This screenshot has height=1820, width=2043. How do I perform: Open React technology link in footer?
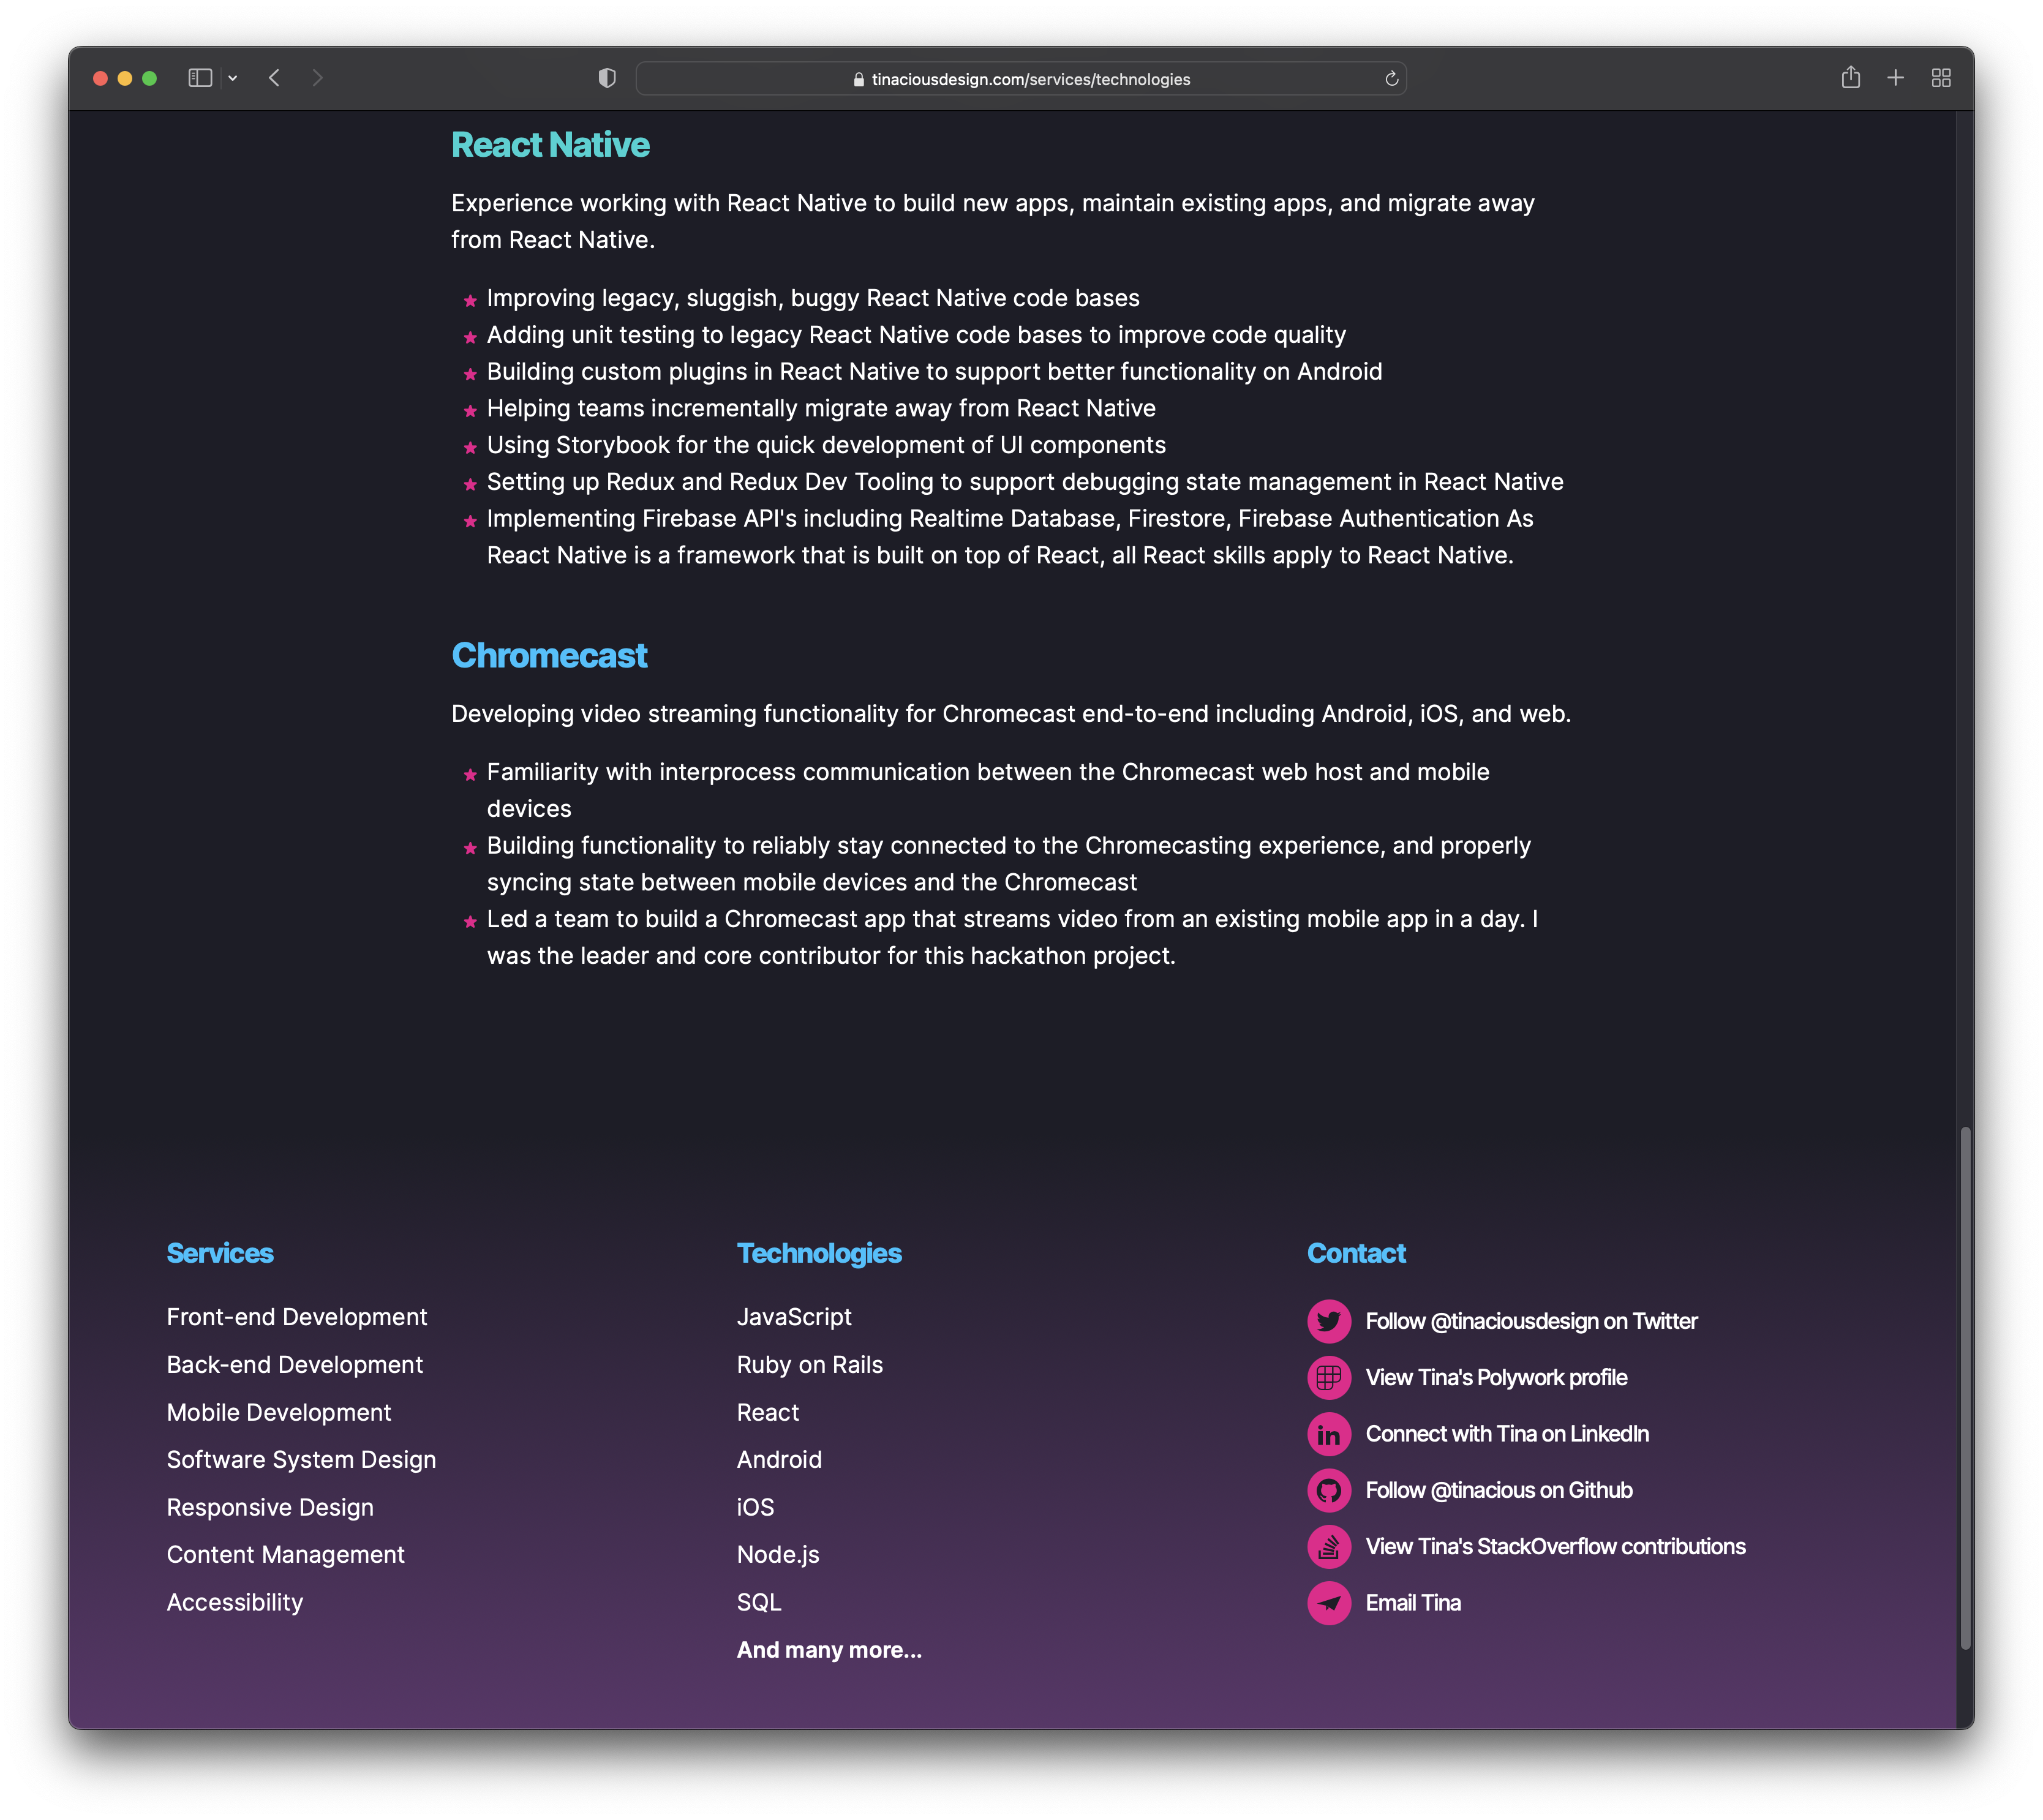[768, 1412]
